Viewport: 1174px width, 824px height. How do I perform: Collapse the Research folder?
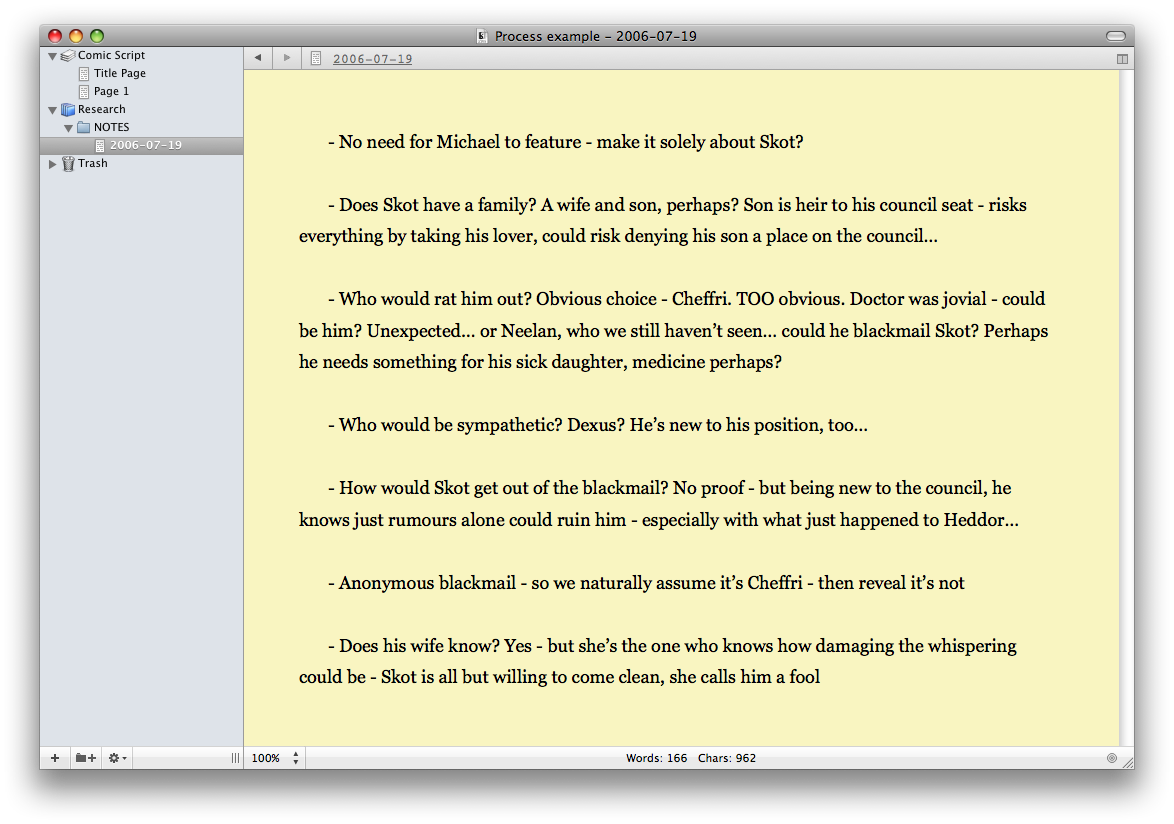[52, 110]
